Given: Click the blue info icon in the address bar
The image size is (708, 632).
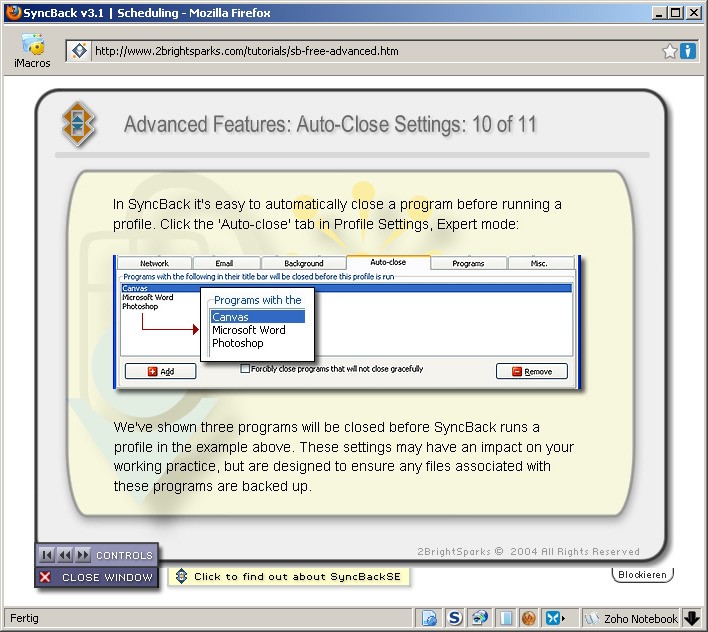Looking at the screenshot, I should (x=688, y=51).
